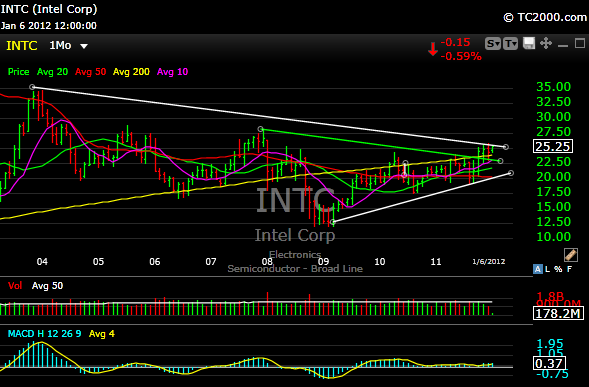Click the Avg 200 legend label
Image resolution: width=589 pixels, height=387 pixels.
pos(131,72)
